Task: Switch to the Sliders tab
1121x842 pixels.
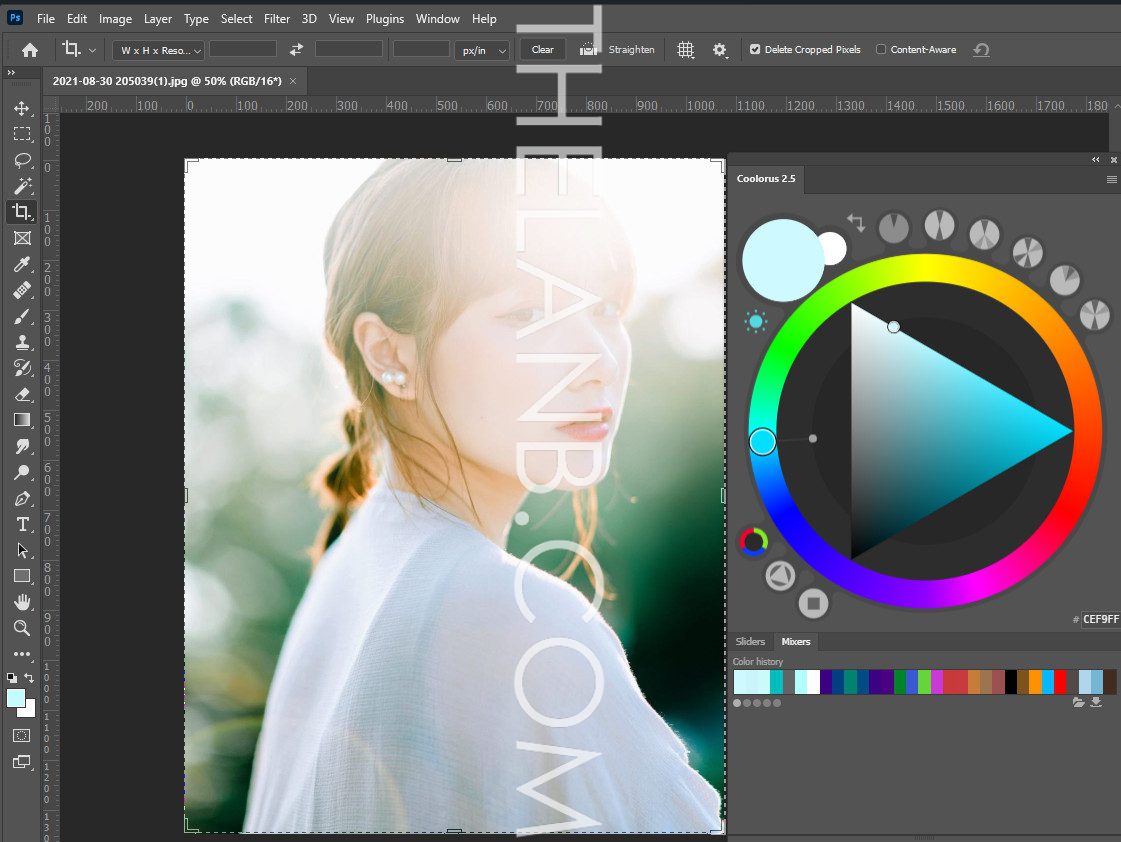Action: pos(749,642)
